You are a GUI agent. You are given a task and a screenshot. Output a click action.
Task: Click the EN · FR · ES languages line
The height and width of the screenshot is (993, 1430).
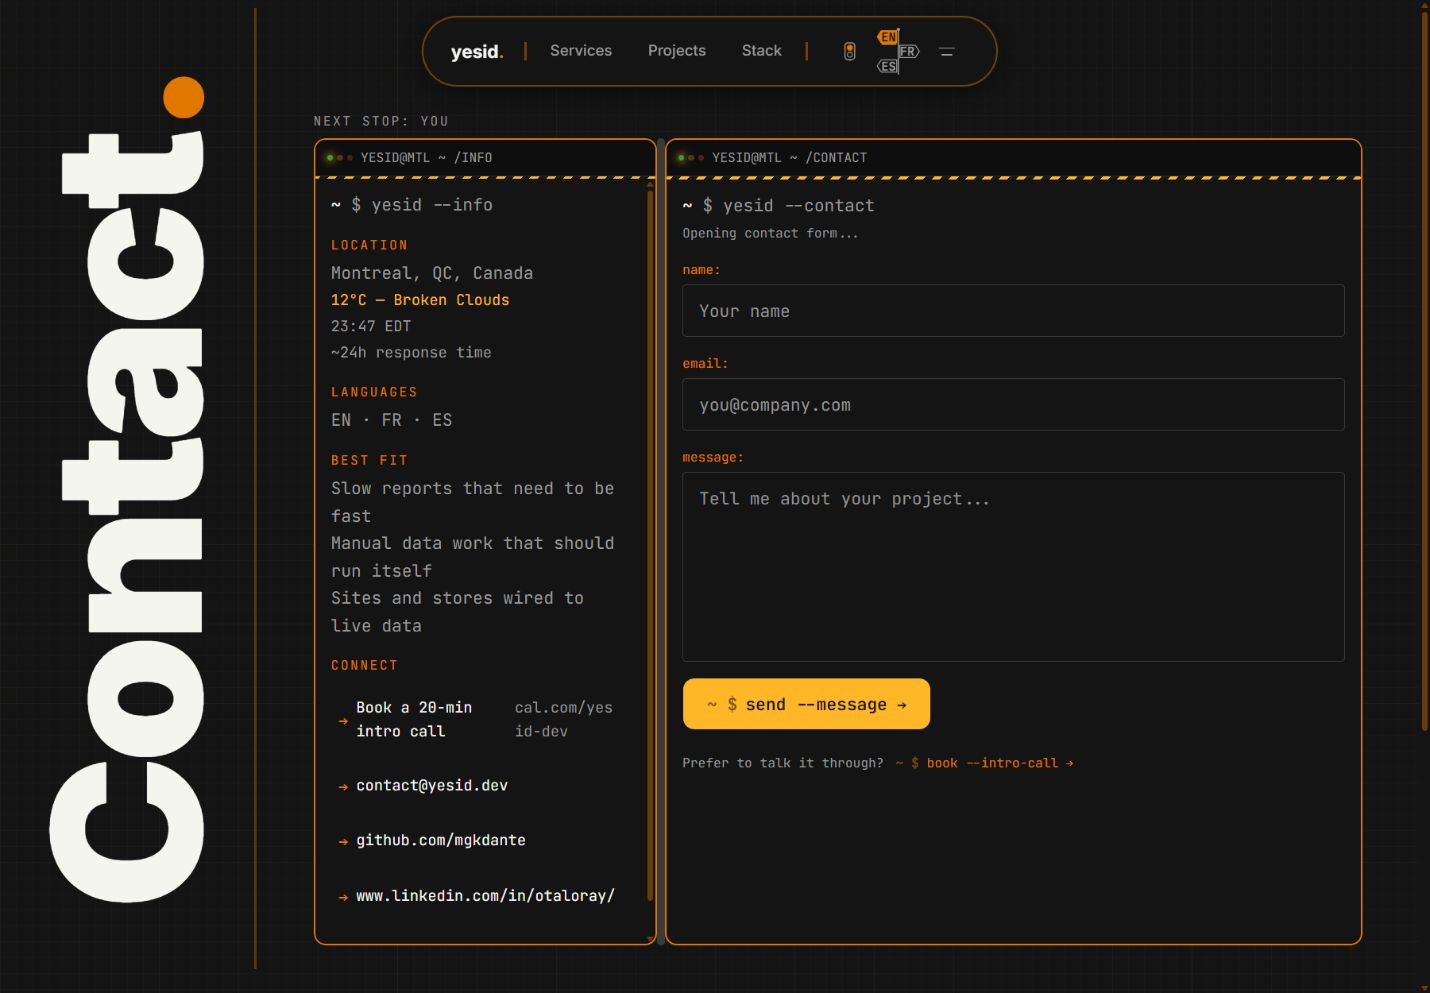click(392, 420)
